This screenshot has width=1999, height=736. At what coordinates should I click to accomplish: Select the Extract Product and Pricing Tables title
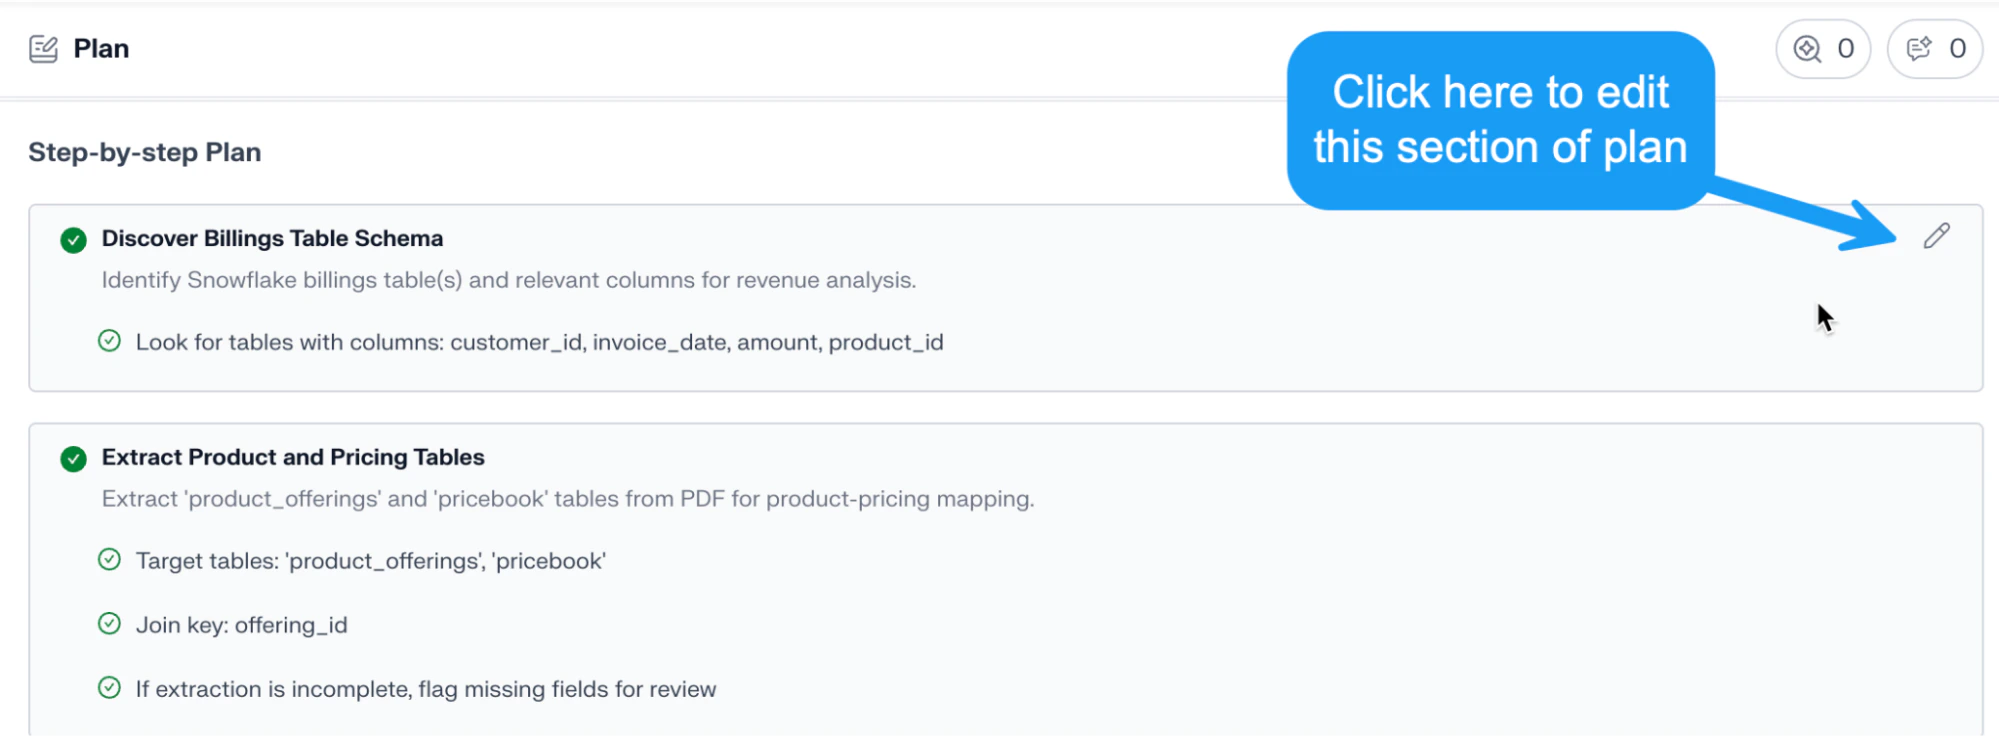tap(293, 457)
